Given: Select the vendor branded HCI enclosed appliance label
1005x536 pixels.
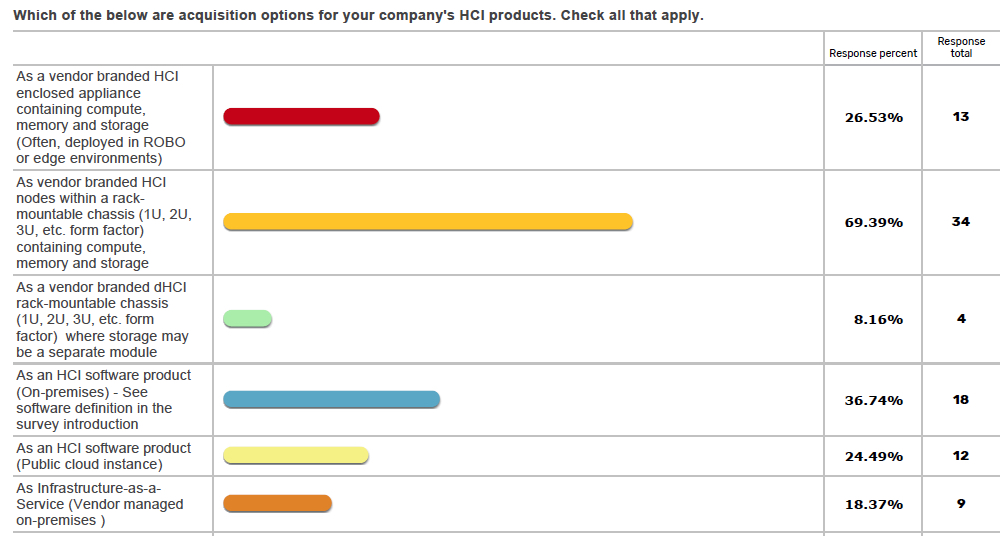Looking at the screenshot, I should (101, 117).
